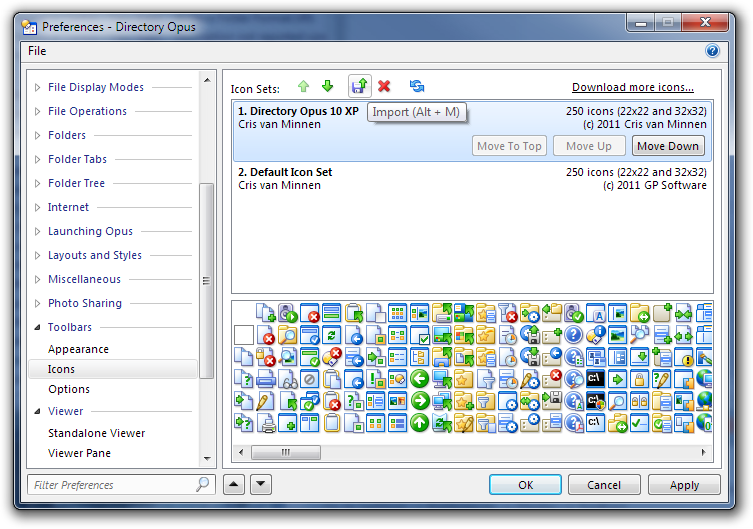Go to next page with down triangle button

[261, 484]
